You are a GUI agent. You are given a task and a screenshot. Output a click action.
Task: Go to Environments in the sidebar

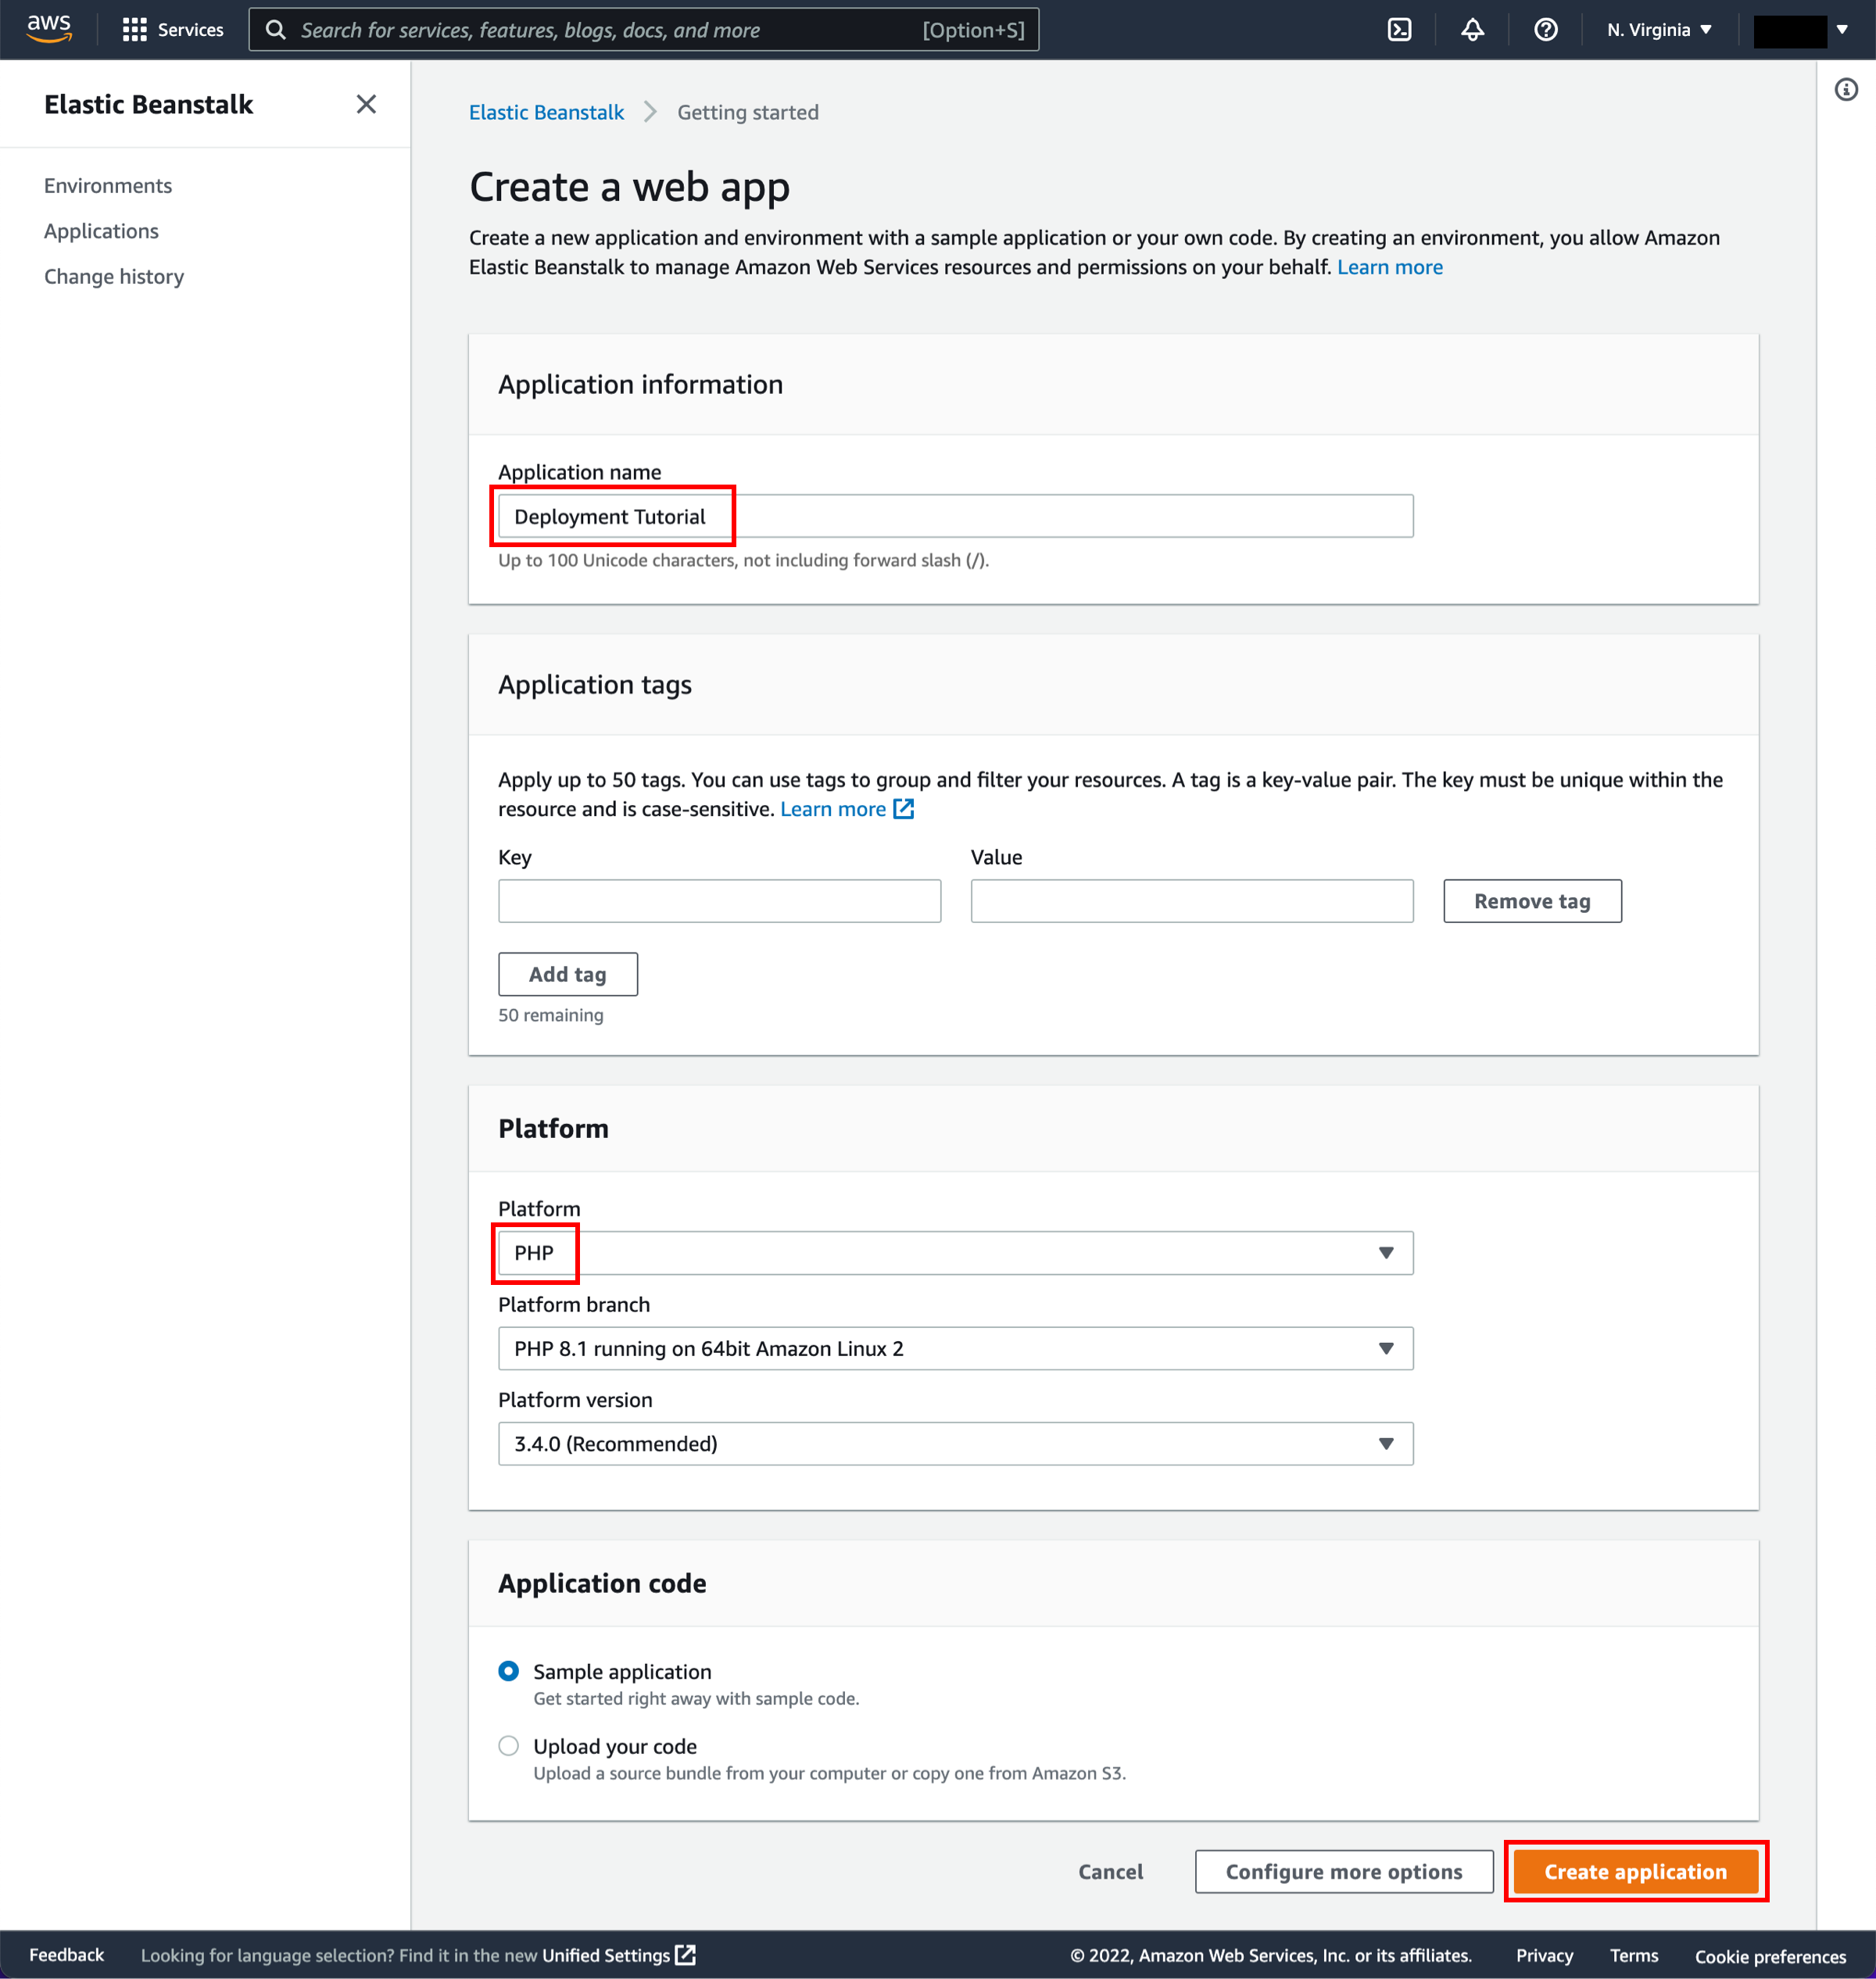click(x=108, y=186)
